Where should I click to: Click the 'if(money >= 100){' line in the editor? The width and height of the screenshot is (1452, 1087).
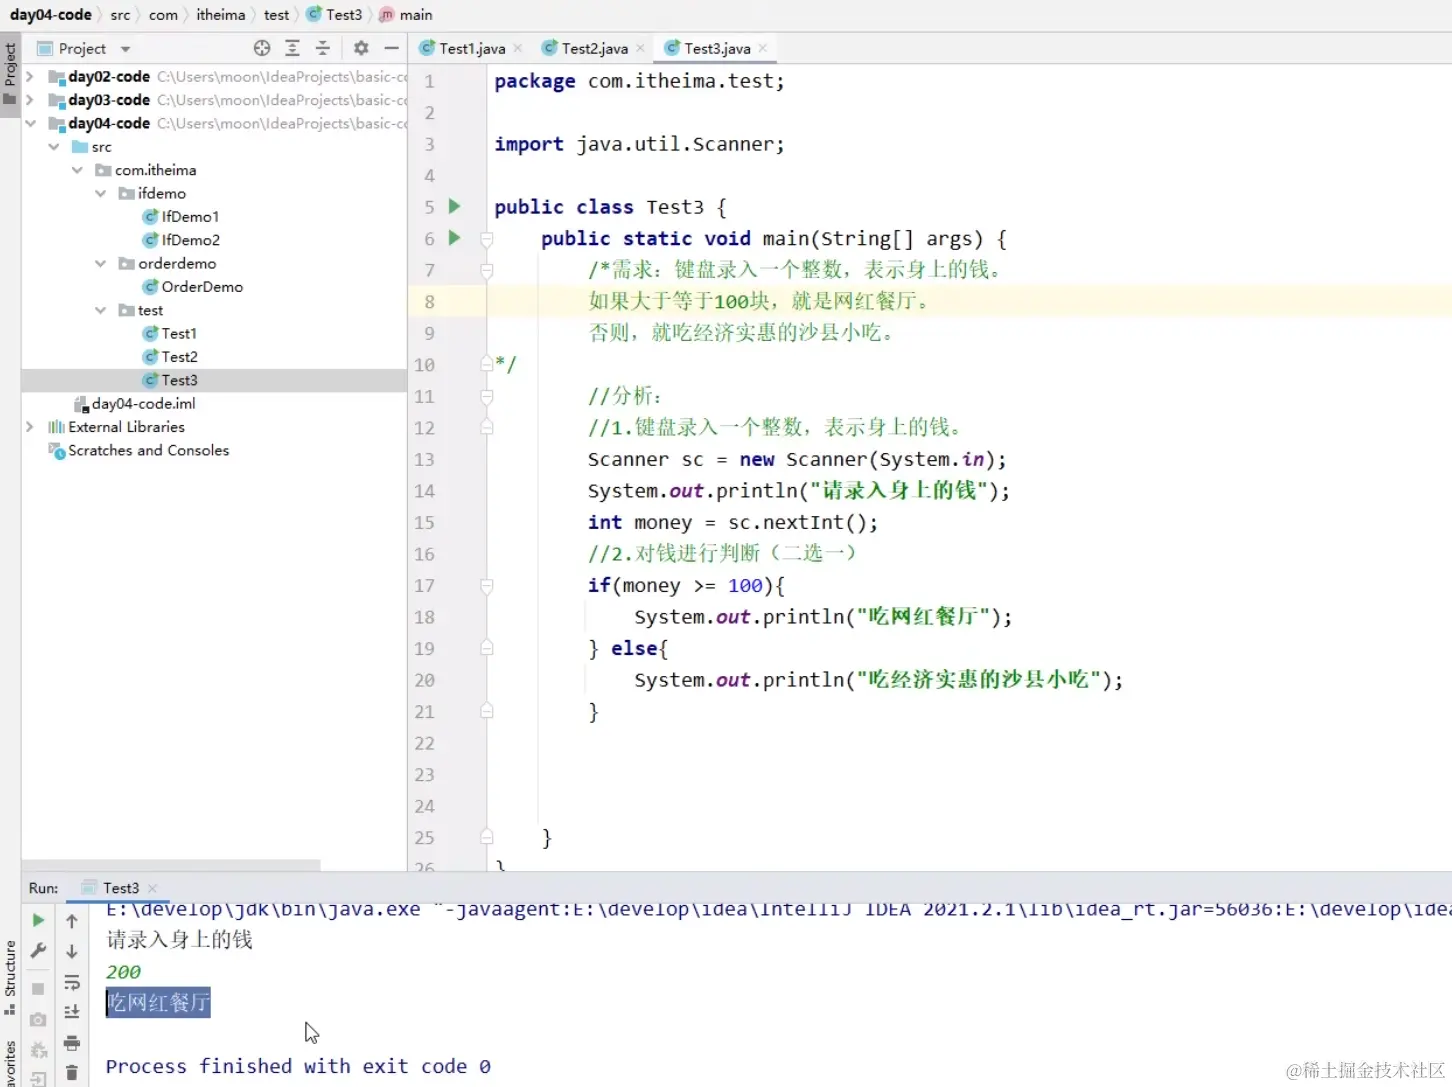point(686,585)
